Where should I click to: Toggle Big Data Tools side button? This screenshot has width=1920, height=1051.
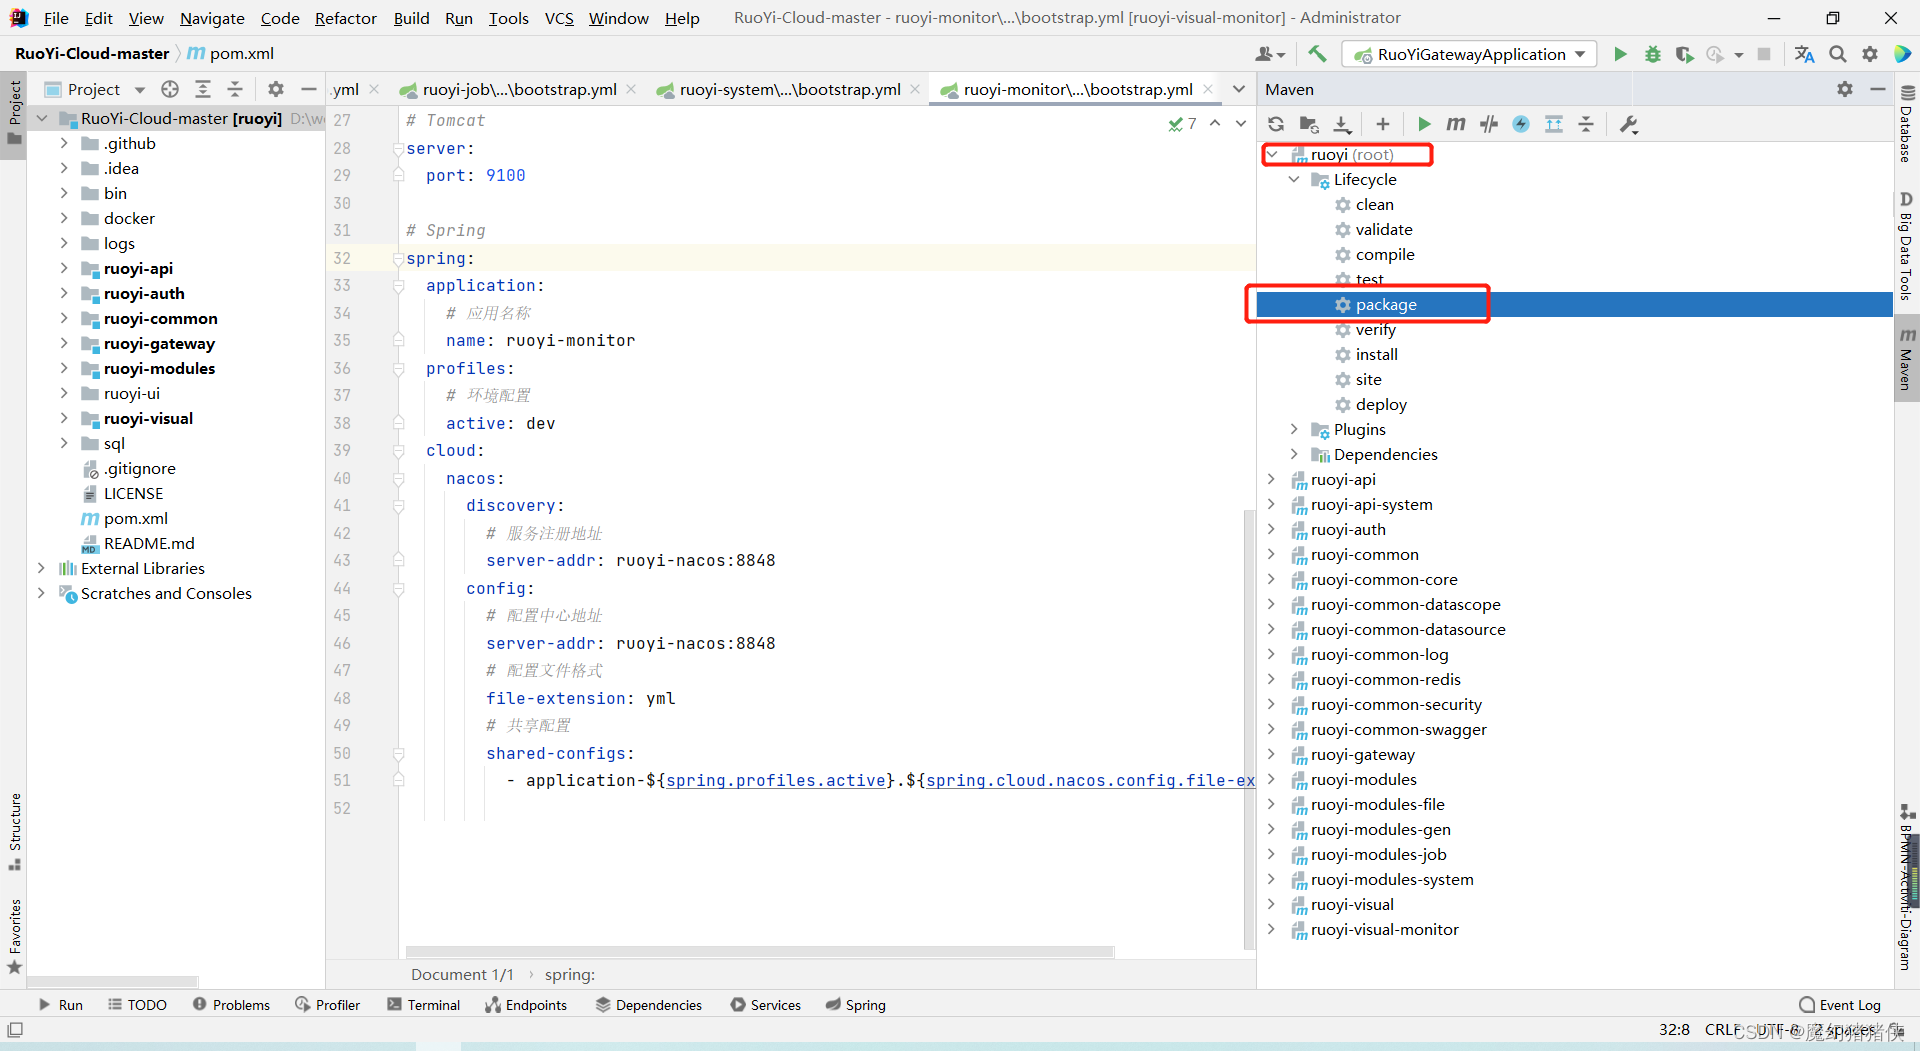coord(1906,246)
